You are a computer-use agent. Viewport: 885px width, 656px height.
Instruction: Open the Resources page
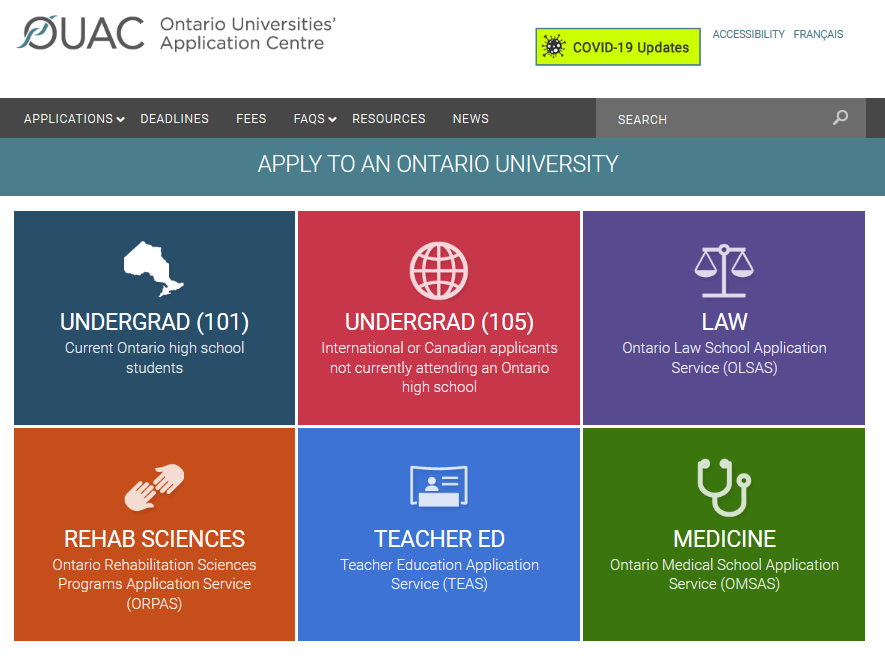(x=389, y=119)
